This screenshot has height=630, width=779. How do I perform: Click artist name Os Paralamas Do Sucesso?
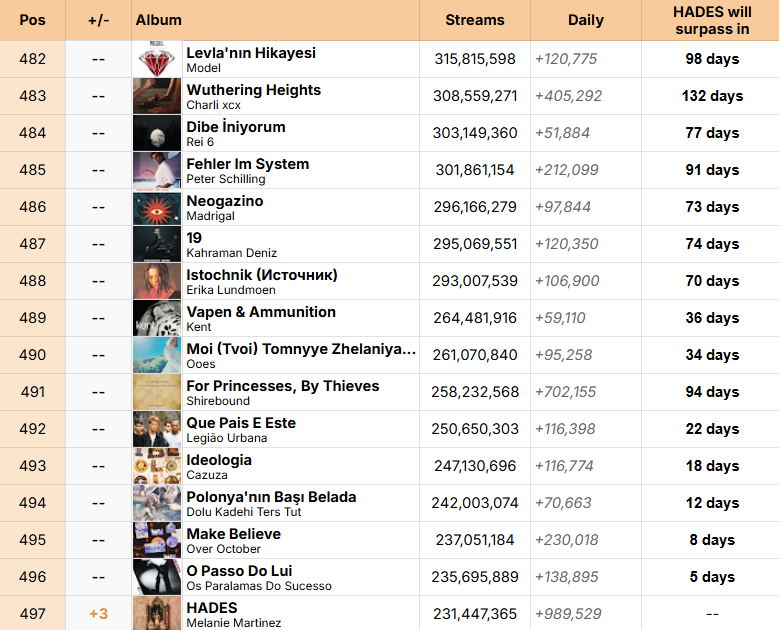[259, 586]
